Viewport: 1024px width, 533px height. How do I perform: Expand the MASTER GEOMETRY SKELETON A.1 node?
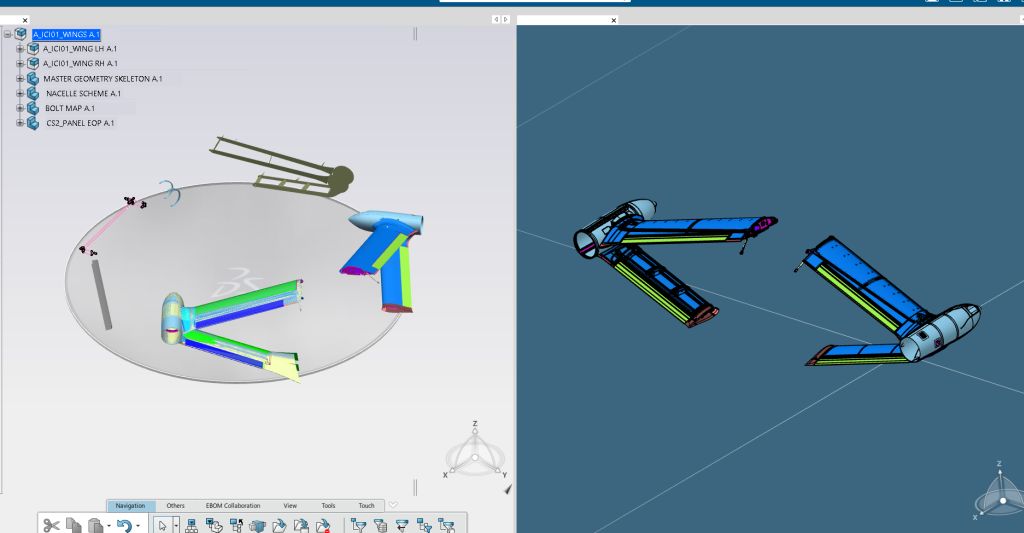pos(19,78)
